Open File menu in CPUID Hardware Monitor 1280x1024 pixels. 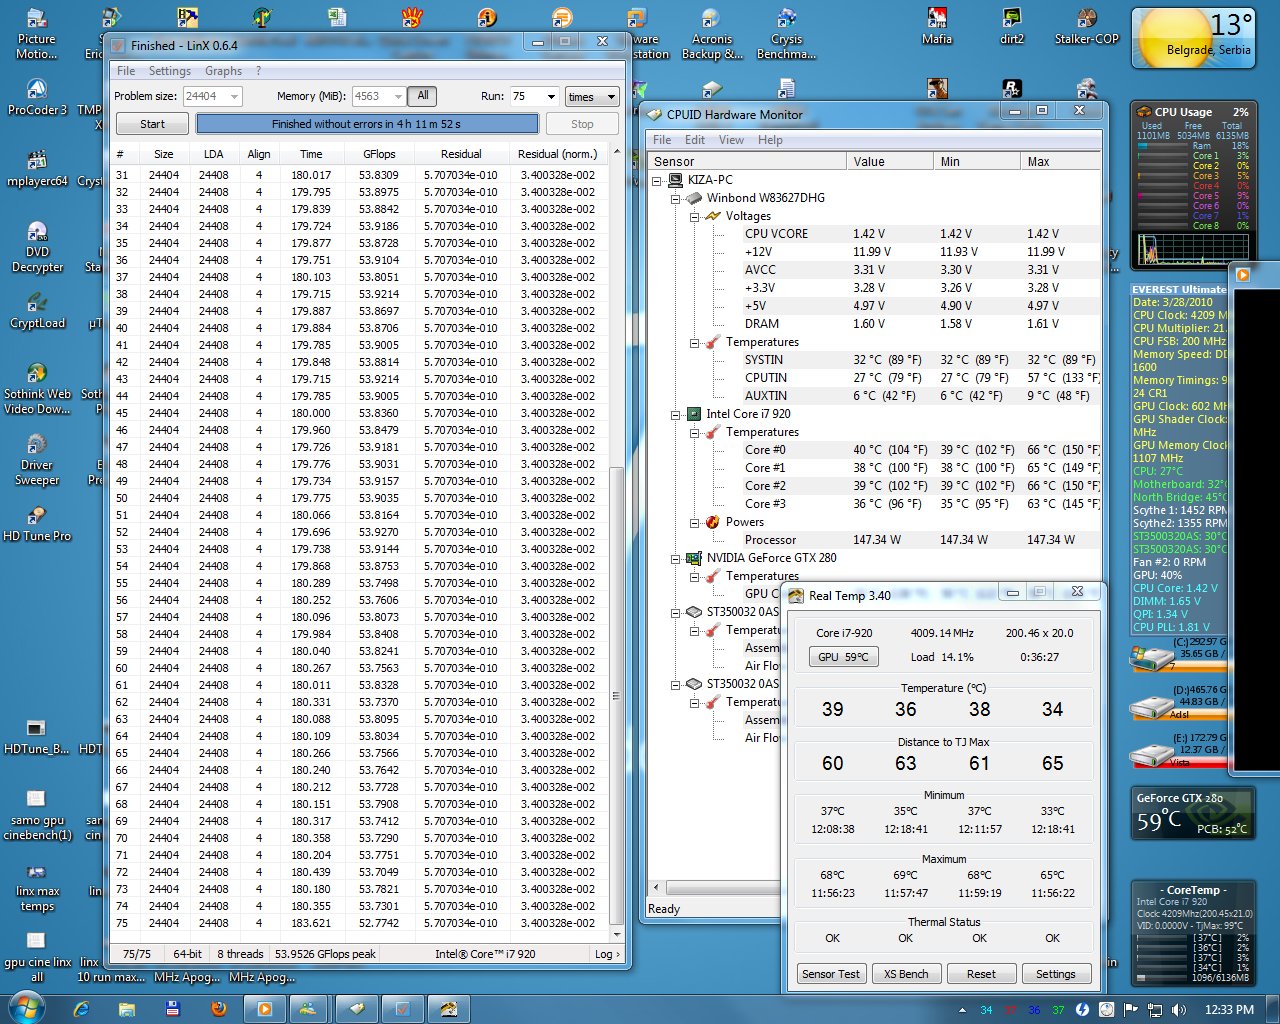click(662, 140)
